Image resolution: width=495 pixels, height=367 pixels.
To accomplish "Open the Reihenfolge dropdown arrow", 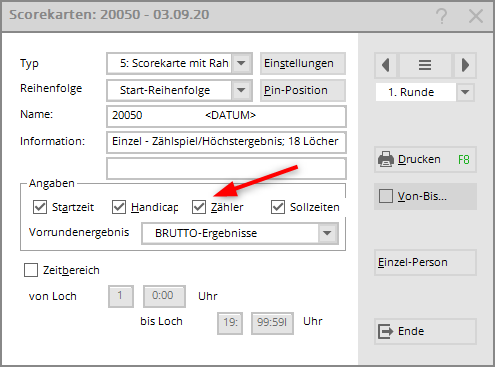I will point(241,90).
